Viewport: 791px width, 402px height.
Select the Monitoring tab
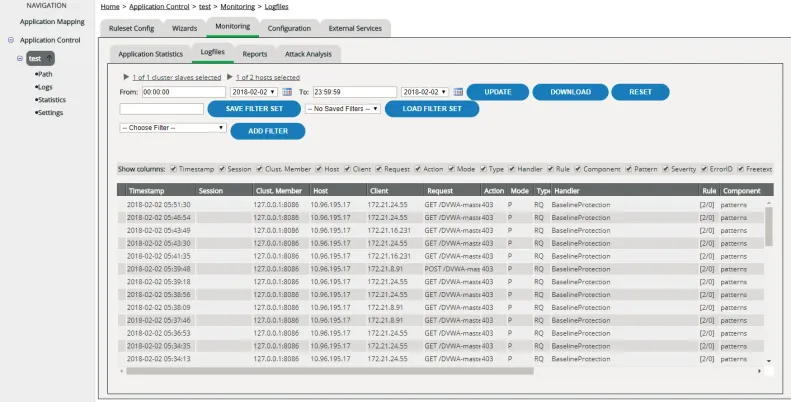(233, 26)
